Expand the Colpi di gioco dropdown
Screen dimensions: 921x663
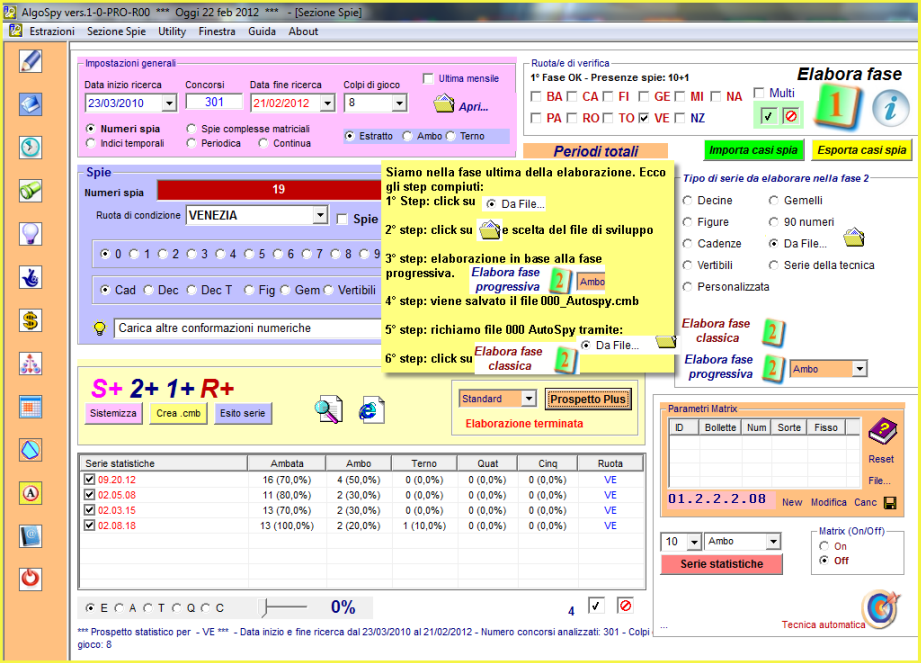coord(399,103)
